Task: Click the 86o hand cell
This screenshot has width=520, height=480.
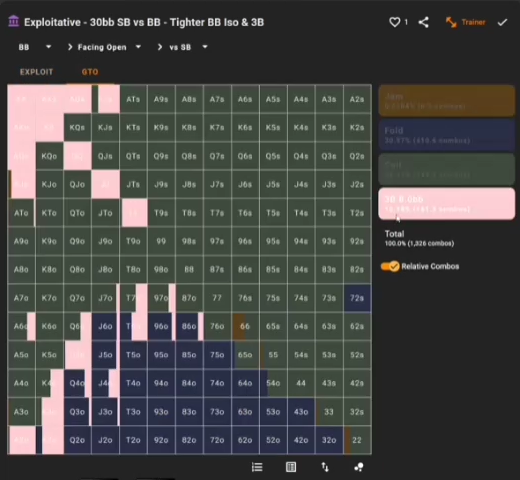Action: point(189,326)
